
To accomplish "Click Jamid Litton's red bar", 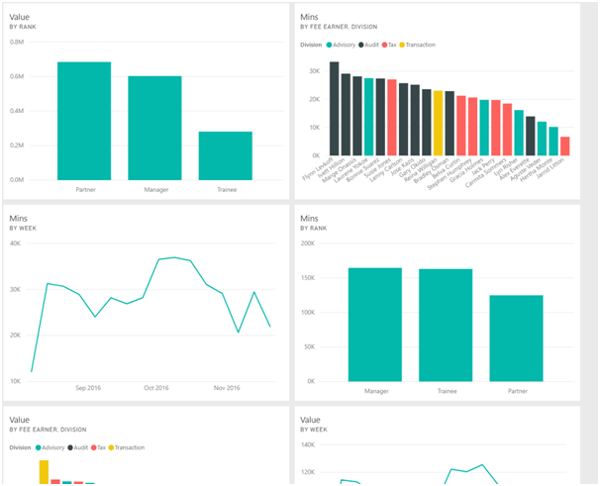I will [565, 146].
